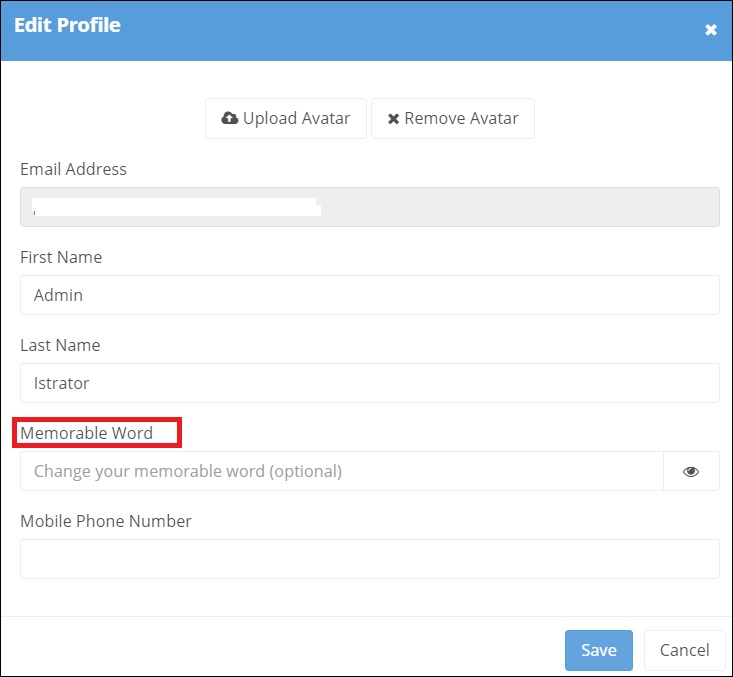Click the memorable word input field

pyautogui.click(x=342, y=471)
